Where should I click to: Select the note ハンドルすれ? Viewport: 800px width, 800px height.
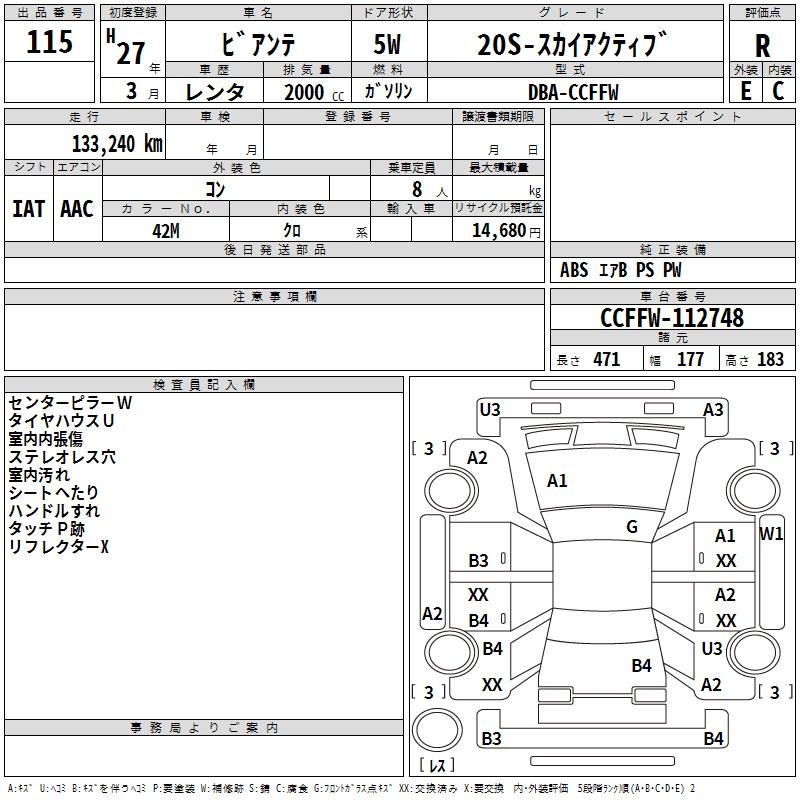(54, 510)
